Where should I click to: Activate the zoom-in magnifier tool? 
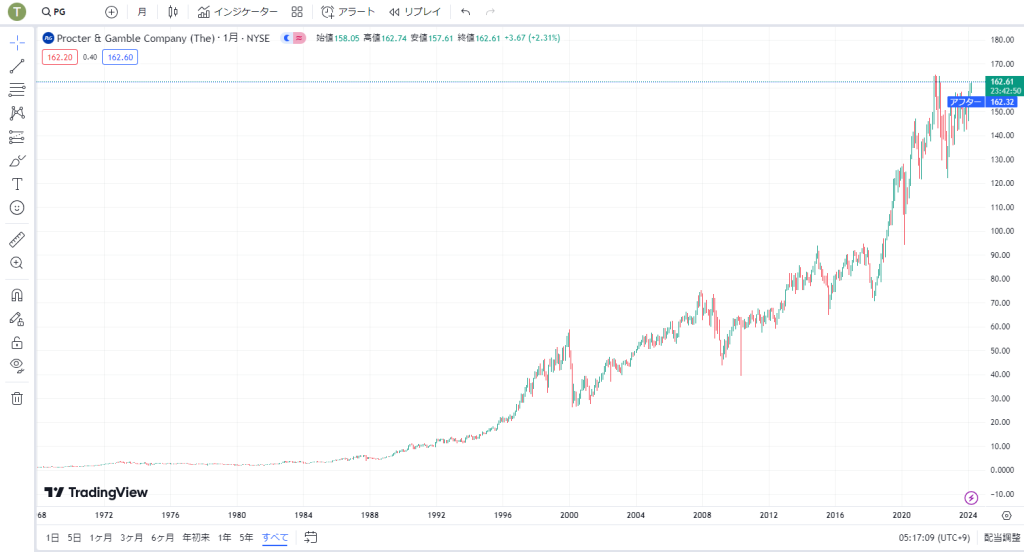[17, 263]
